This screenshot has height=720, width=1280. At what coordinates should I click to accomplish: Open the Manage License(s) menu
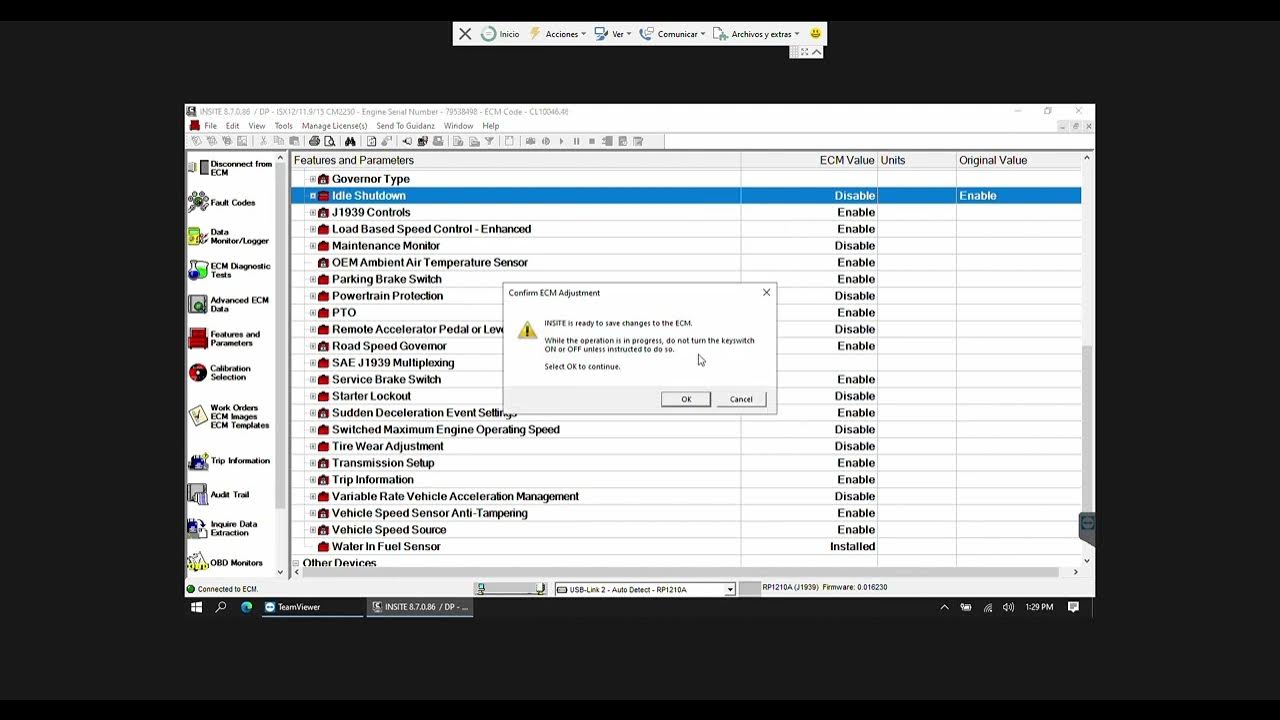pyautogui.click(x=334, y=126)
